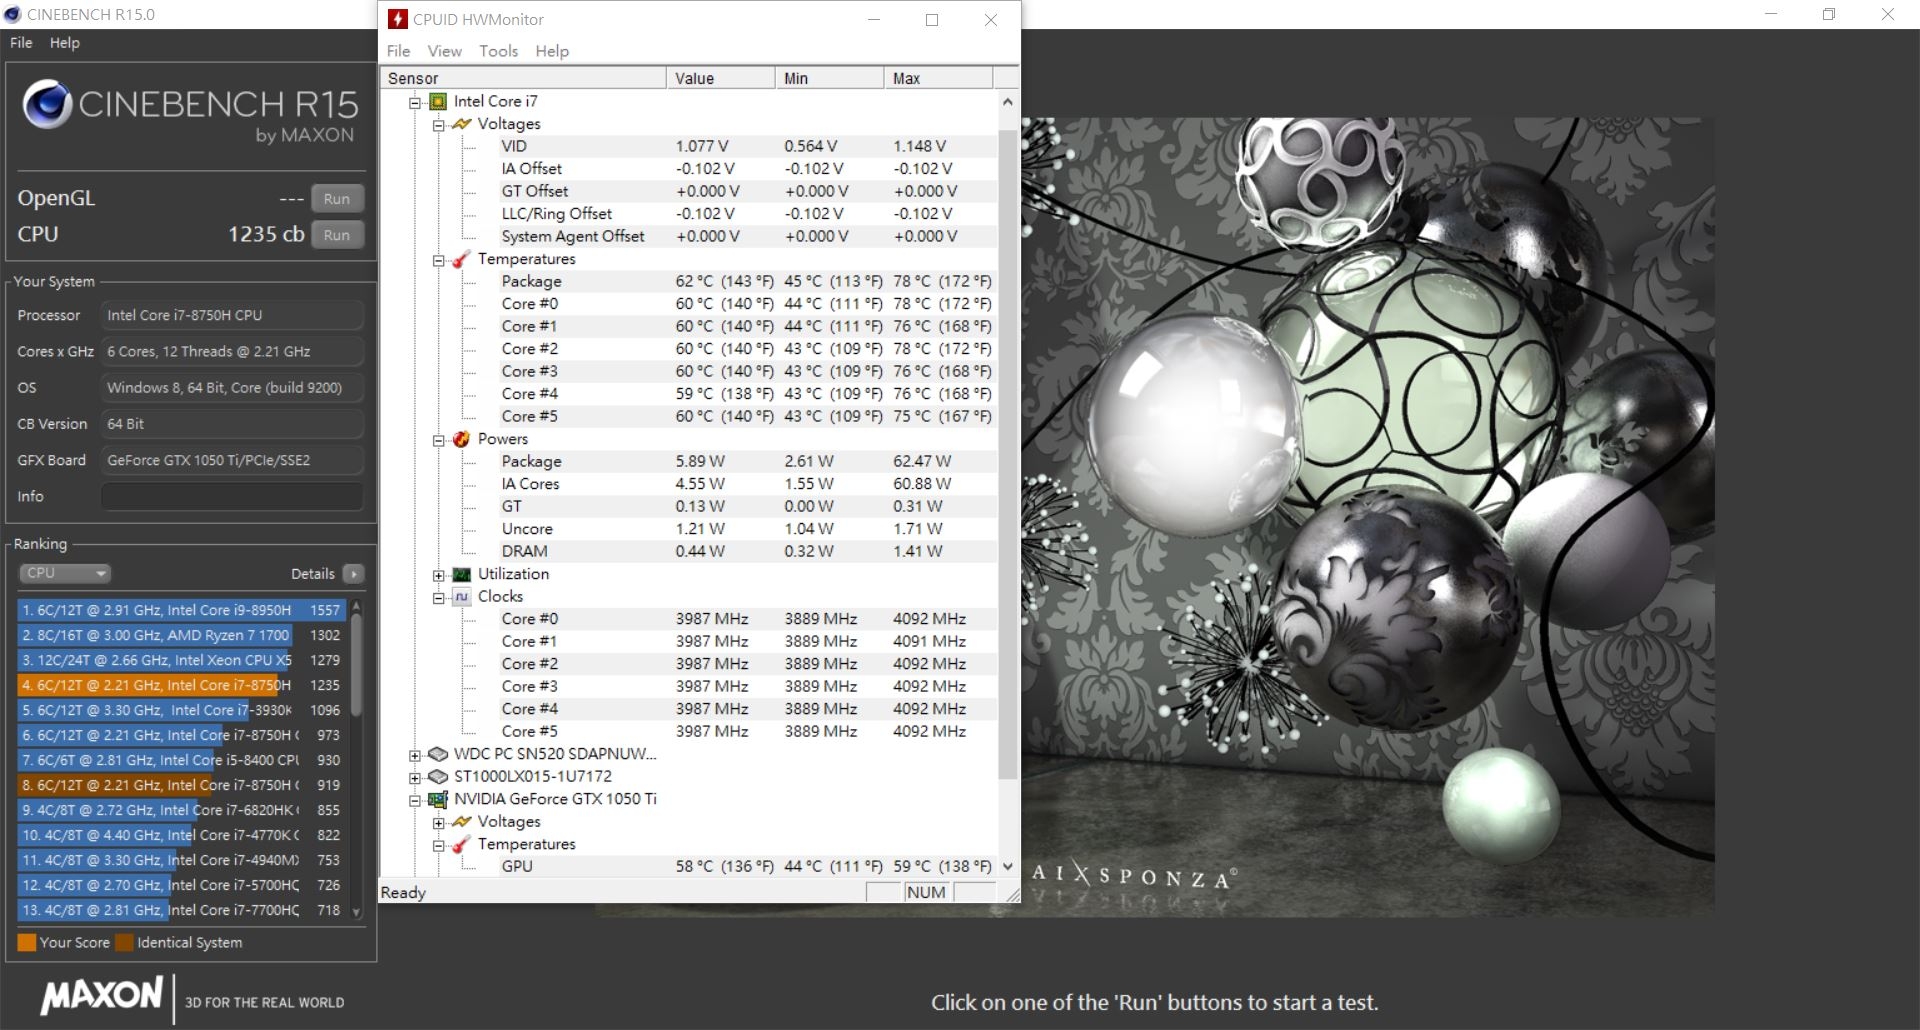Click the Powers flame icon
1920x1030 pixels.
click(461, 439)
